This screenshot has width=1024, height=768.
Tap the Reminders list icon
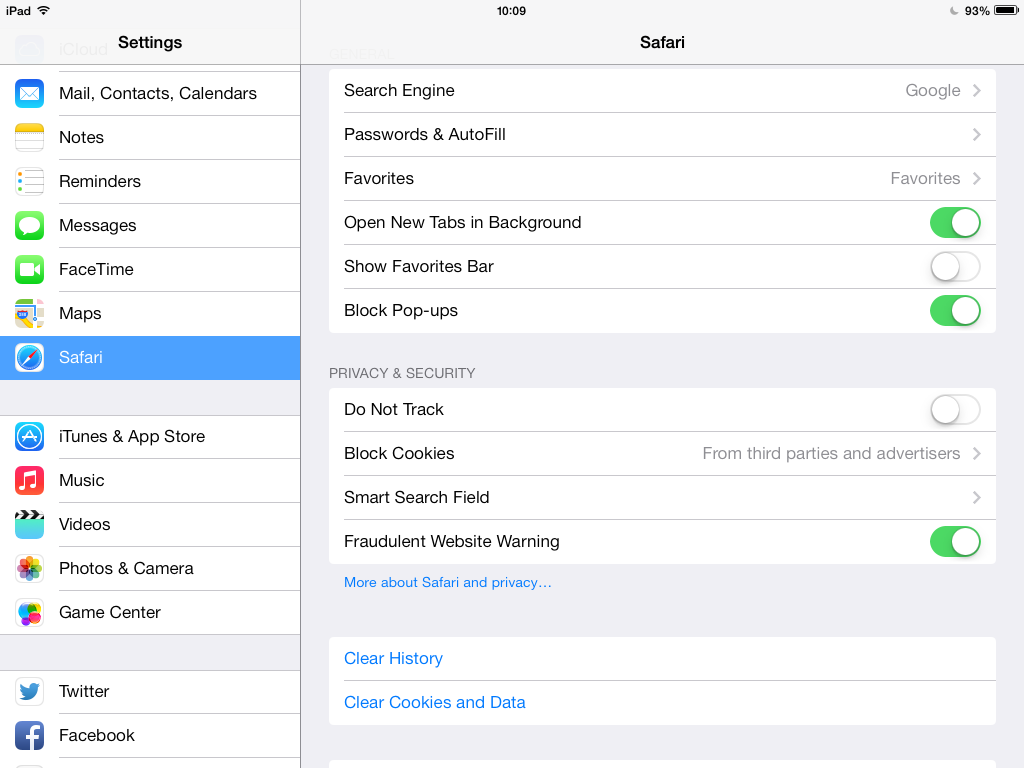point(30,181)
